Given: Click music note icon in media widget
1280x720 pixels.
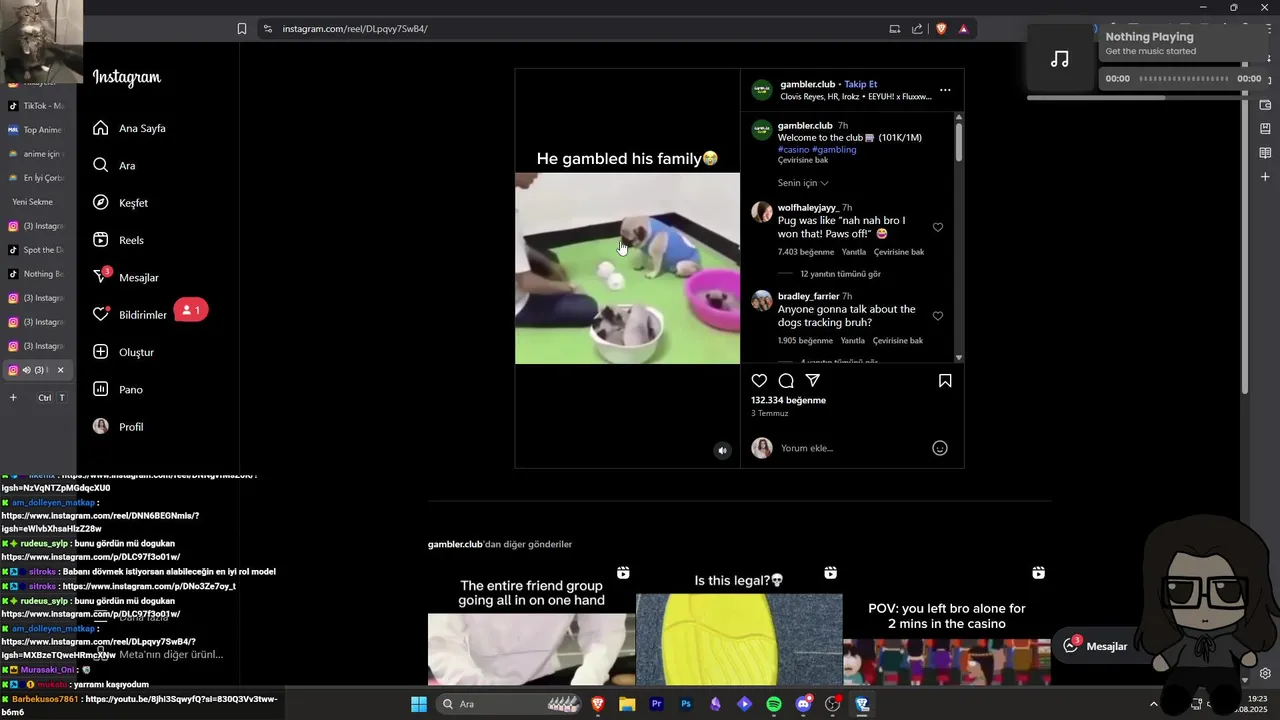Looking at the screenshot, I should [1060, 59].
